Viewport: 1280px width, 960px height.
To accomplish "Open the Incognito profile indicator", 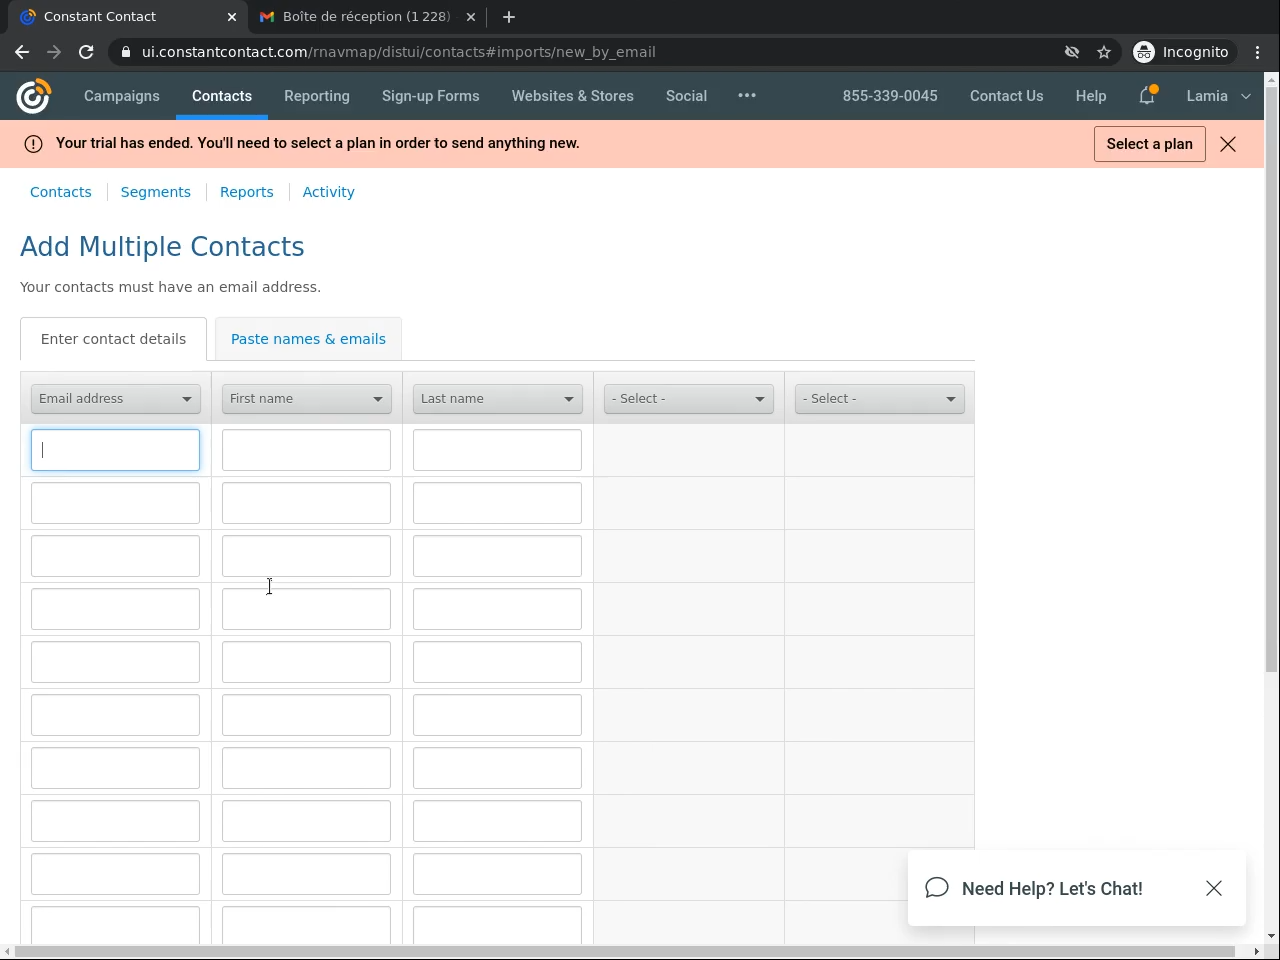I will click(1182, 52).
